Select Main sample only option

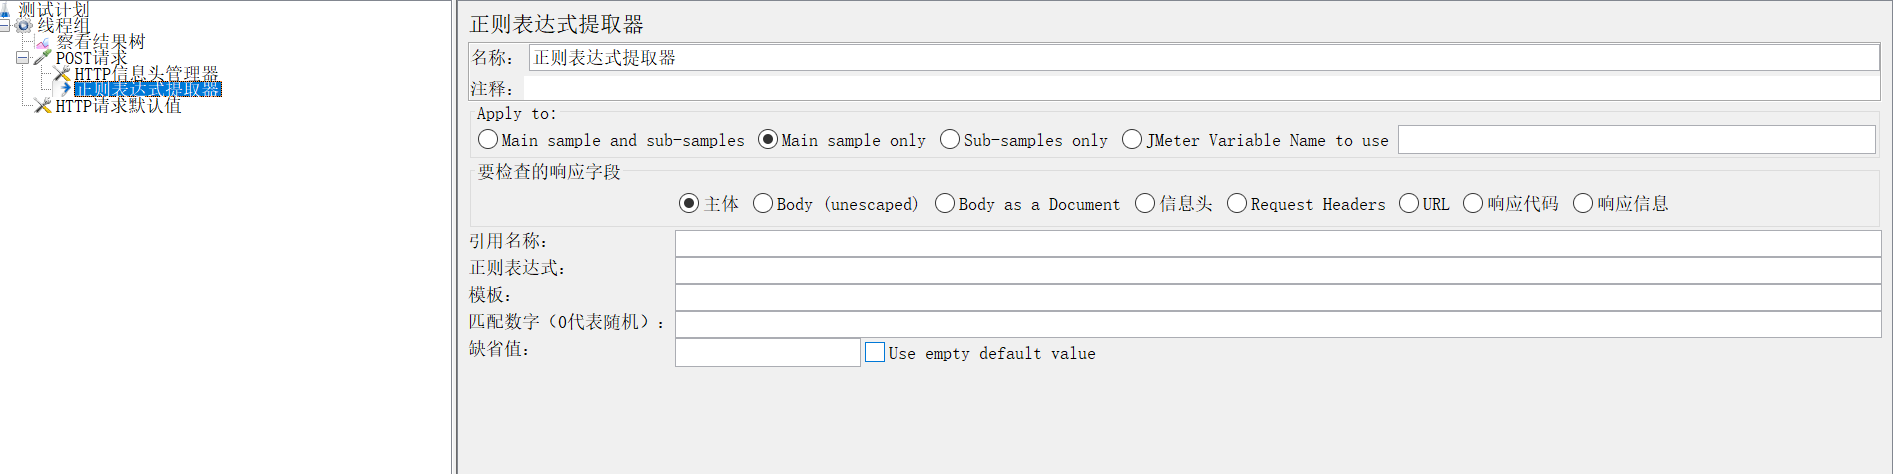pyautogui.click(x=842, y=140)
